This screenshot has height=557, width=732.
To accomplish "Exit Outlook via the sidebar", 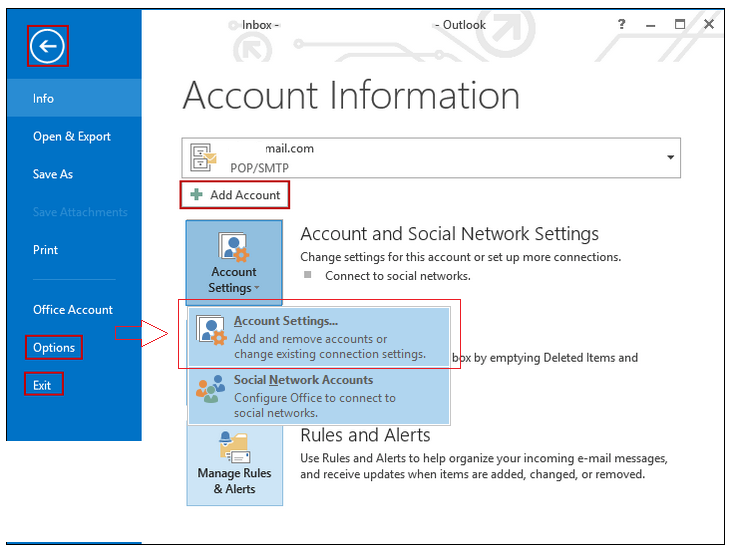I will click(42, 385).
